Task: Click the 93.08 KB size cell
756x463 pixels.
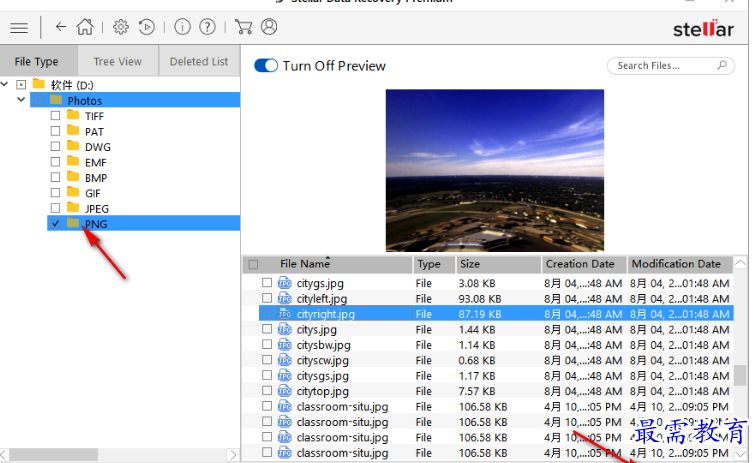Action: click(x=480, y=299)
